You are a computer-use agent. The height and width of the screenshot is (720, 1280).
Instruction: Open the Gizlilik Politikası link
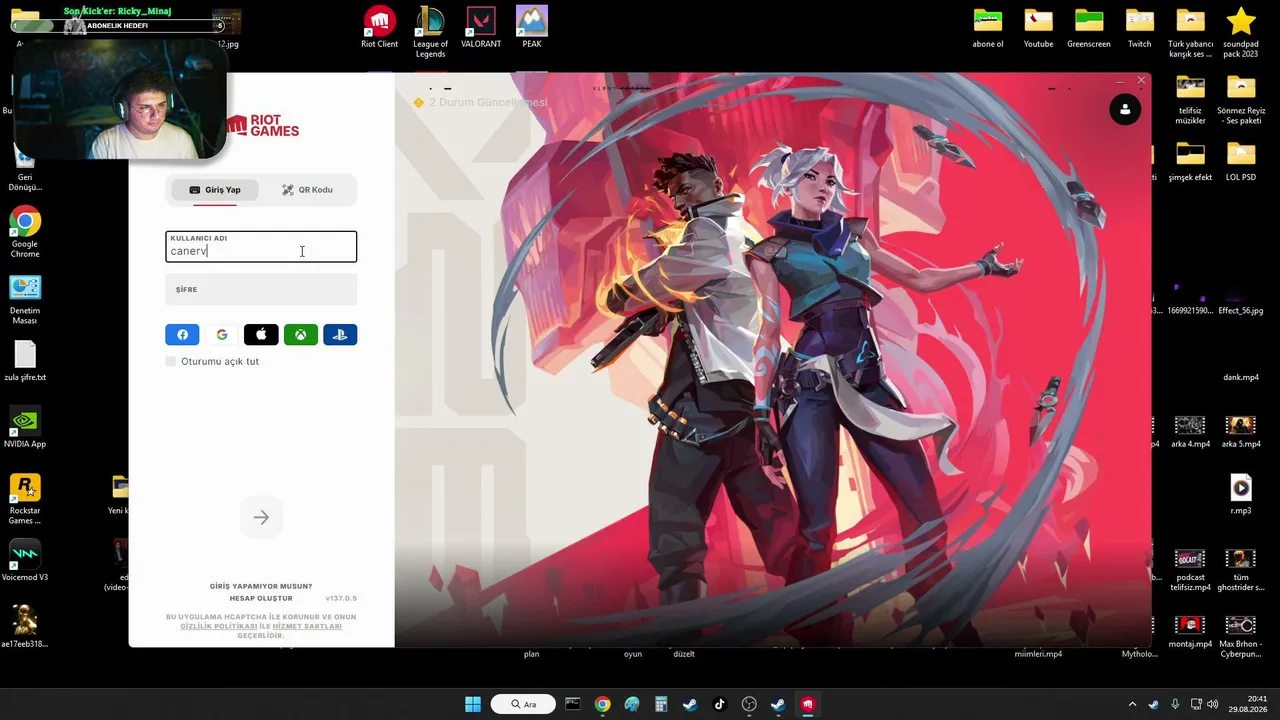click(219, 626)
